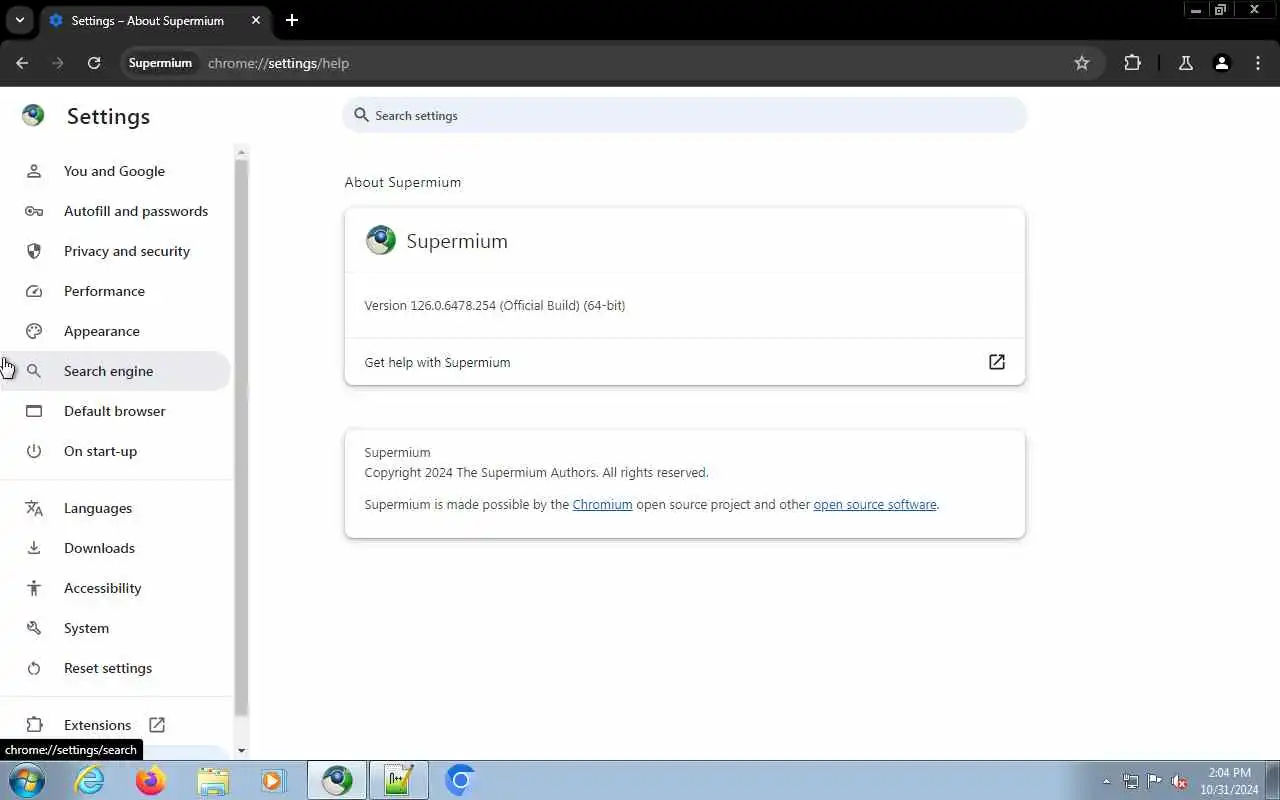Image resolution: width=1280 pixels, height=800 pixels.
Task: Open the Chromium link
Action: point(602,504)
